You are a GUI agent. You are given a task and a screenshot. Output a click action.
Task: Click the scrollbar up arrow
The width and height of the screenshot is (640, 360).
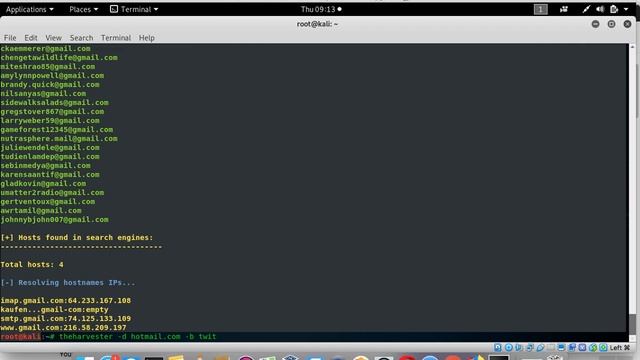pyautogui.click(x=632, y=47)
